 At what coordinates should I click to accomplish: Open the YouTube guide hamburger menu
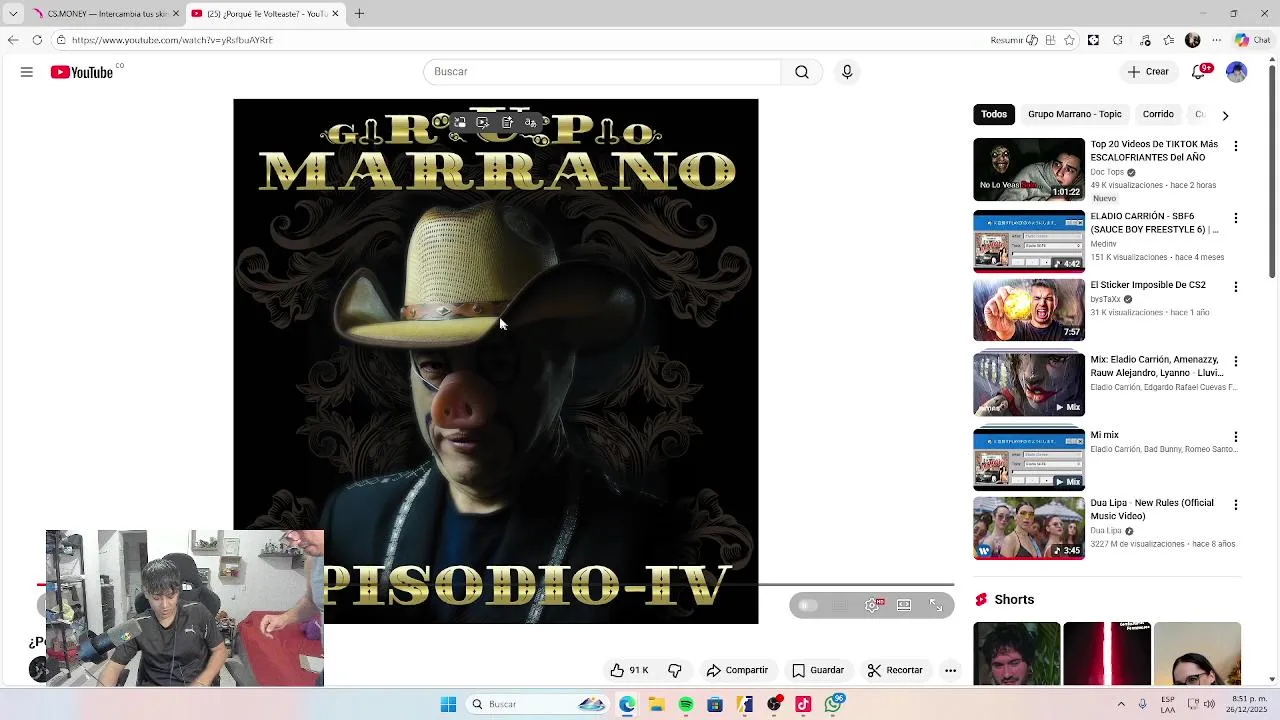tap(27, 72)
